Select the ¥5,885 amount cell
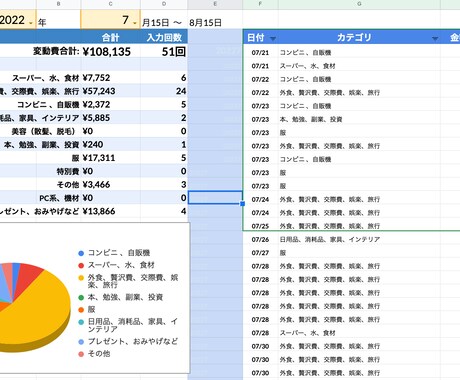The image size is (460, 380). (110, 118)
